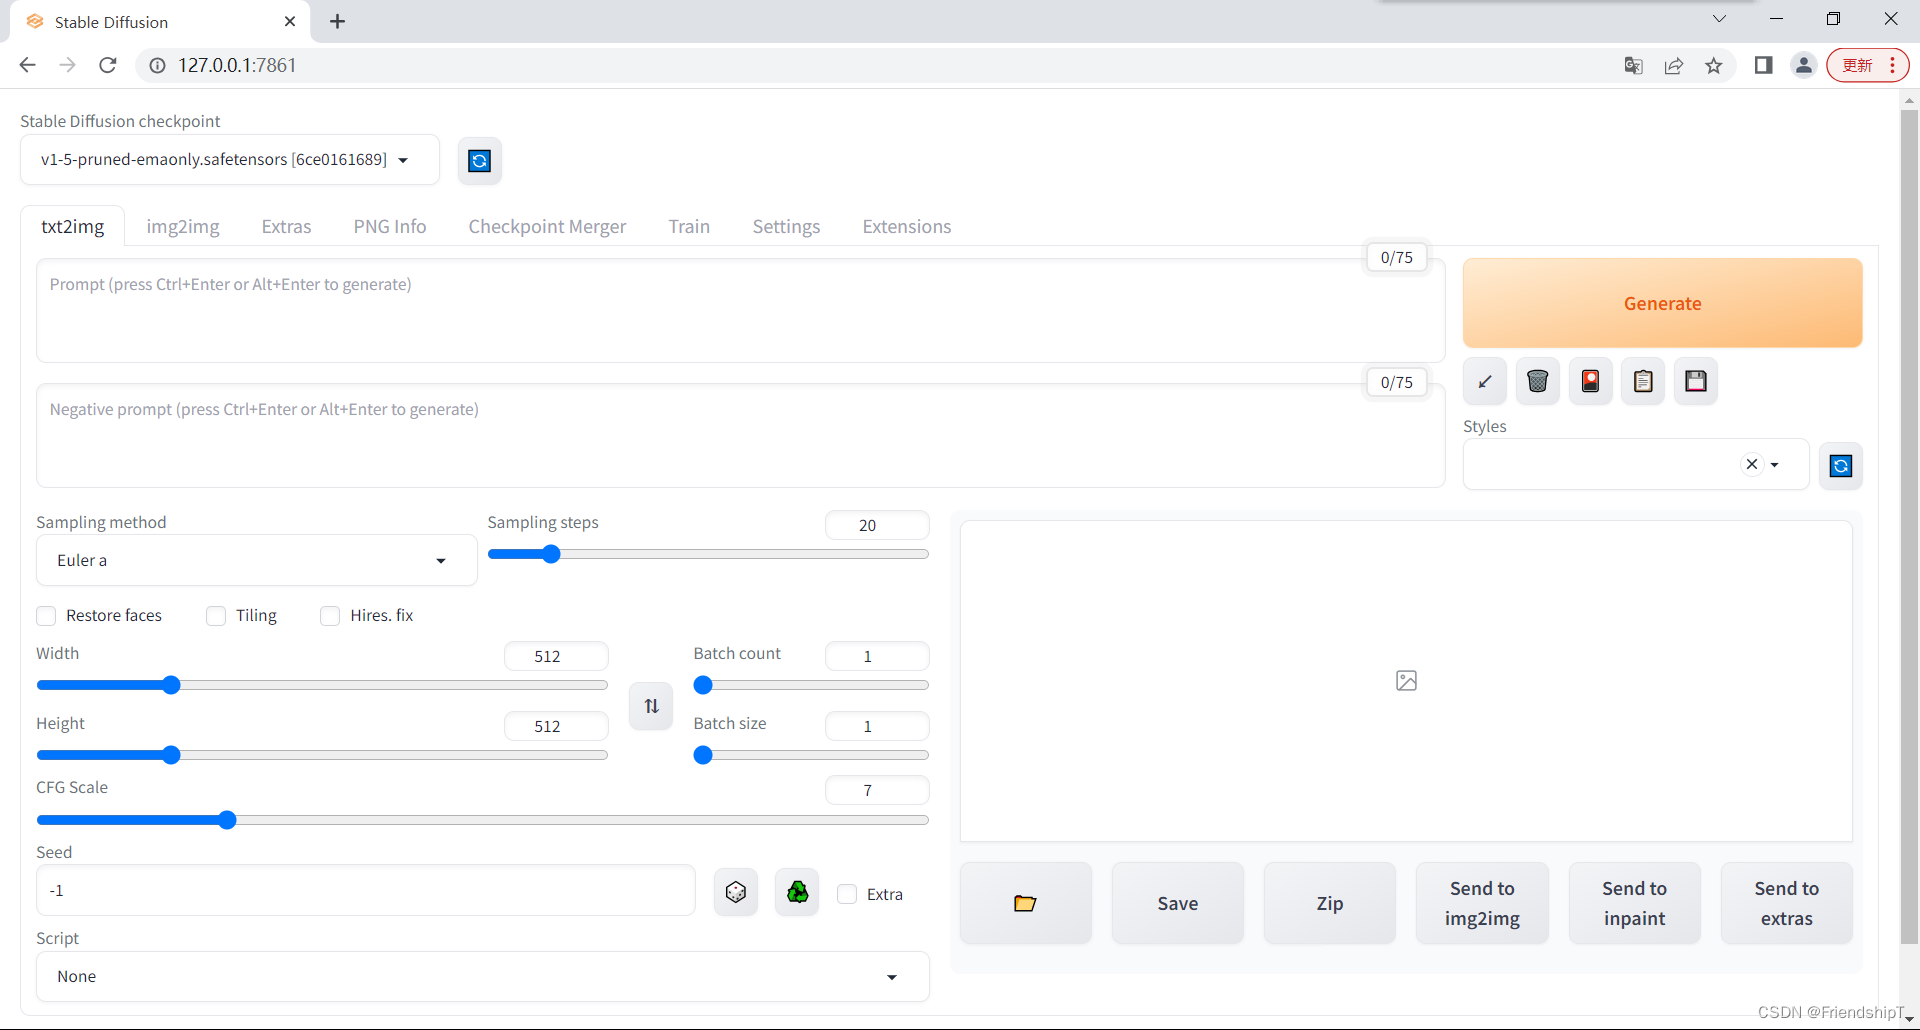
Task: Click the CFG Scale slider handle
Action: [x=227, y=820]
